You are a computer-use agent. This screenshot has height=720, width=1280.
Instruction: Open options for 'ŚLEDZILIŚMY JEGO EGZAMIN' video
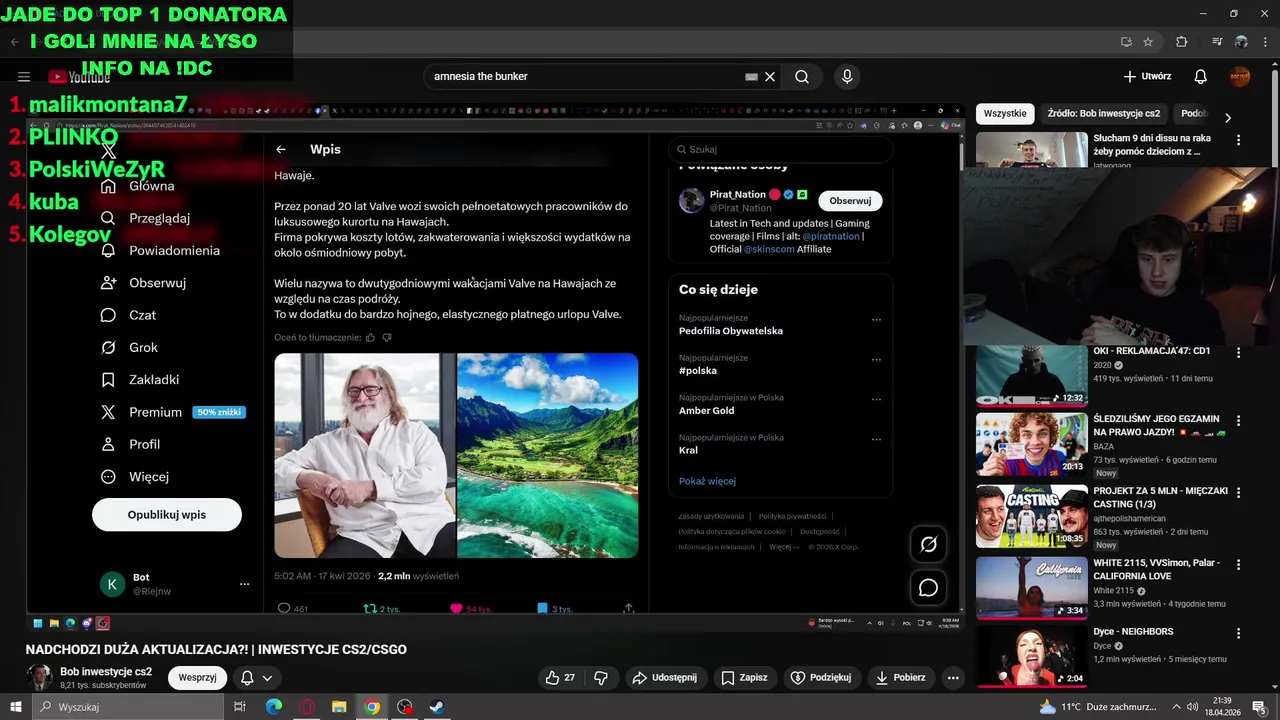[x=1238, y=421]
